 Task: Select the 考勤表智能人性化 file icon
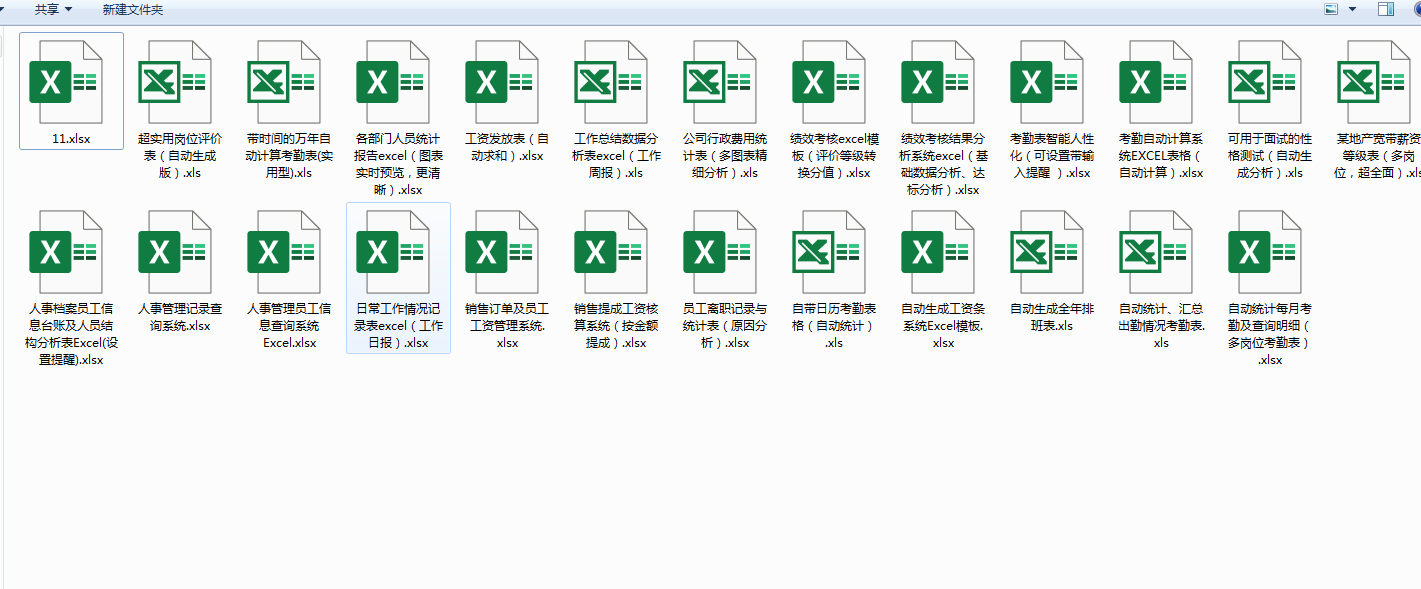(x=1046, y=82)
